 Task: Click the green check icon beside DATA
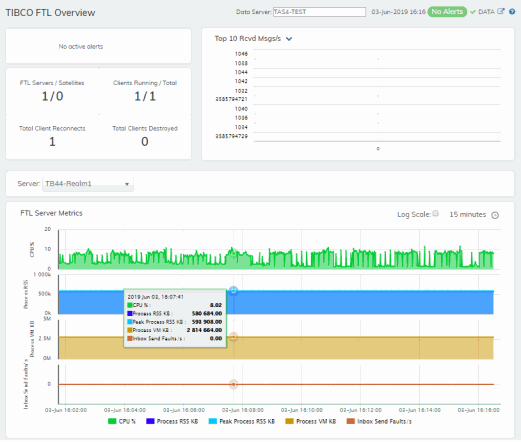473,12
